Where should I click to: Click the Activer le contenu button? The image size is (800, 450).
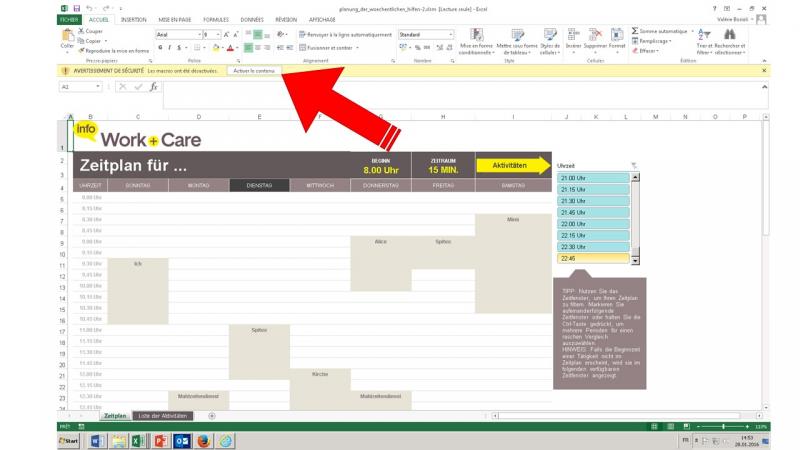coord(256,71)
